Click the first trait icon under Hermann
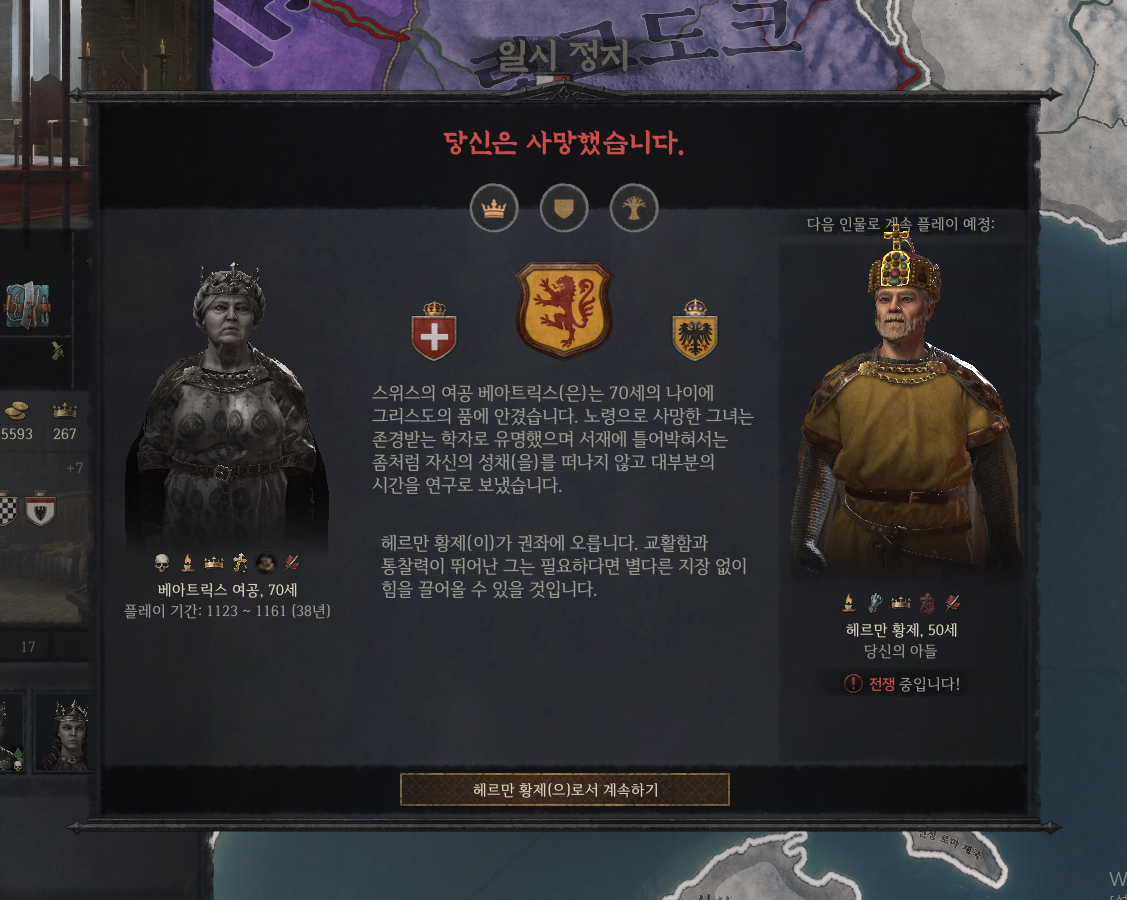The width and height of the screenshot is (1127, 900). pos(848,602)
